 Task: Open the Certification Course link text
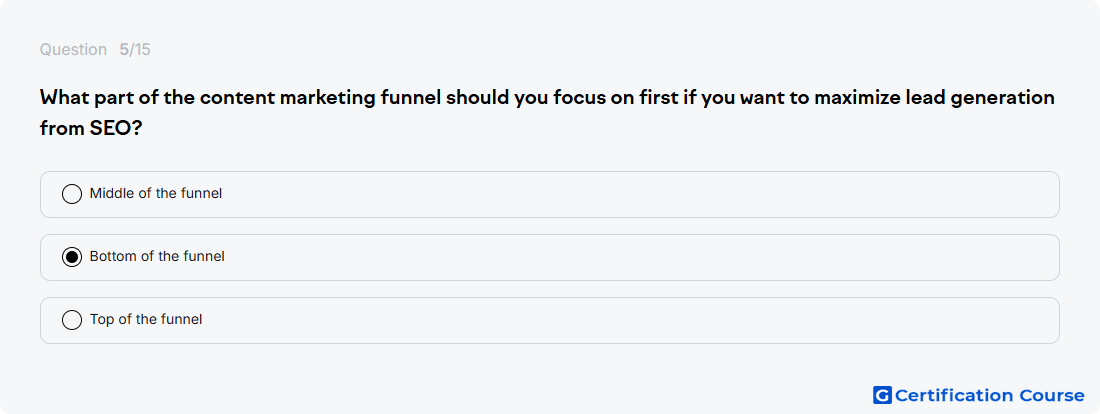point(989,396)
